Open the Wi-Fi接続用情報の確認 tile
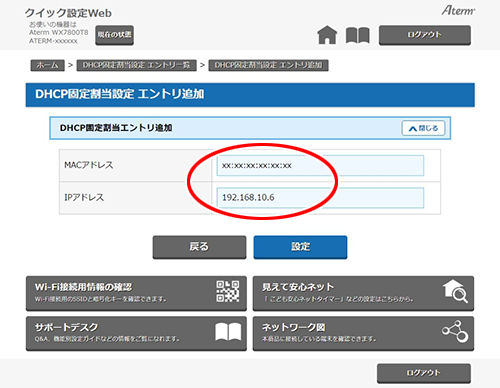500x388 pixels. point(136,293)
